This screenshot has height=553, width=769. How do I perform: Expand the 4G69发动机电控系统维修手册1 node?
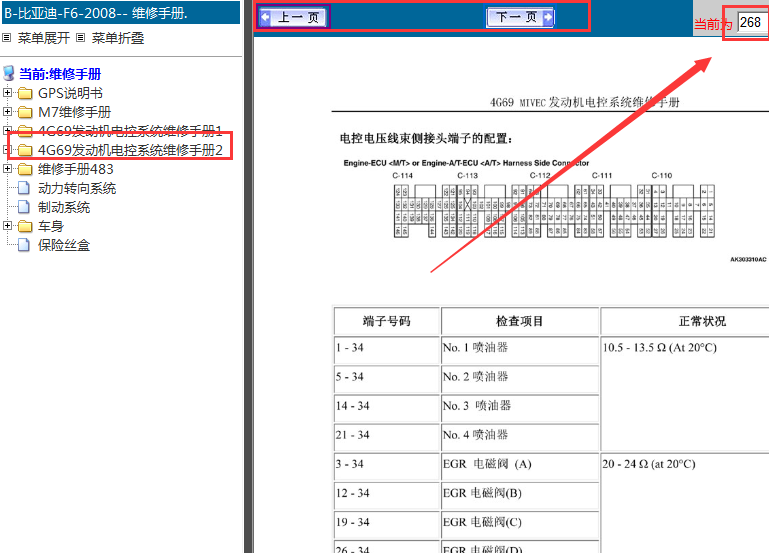tap(7, 130)
